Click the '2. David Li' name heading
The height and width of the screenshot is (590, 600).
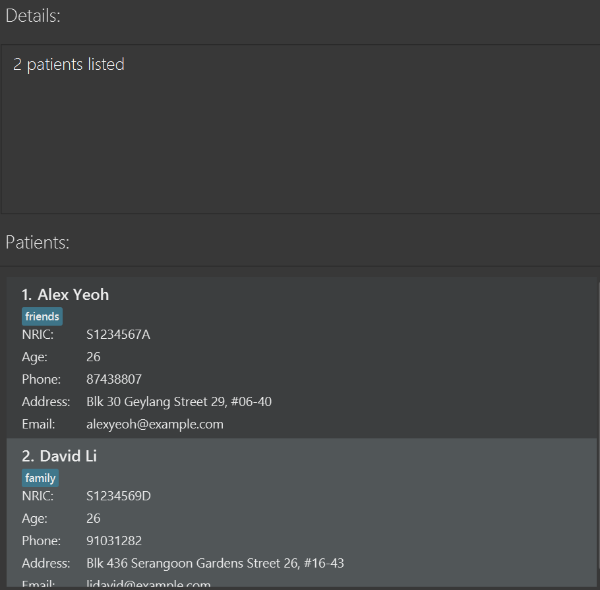point(60,456)
